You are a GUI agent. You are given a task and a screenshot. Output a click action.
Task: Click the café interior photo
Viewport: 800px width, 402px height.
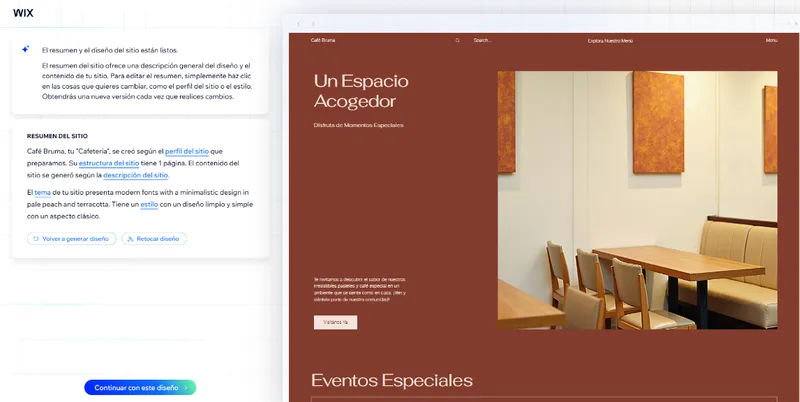[637, 200]
